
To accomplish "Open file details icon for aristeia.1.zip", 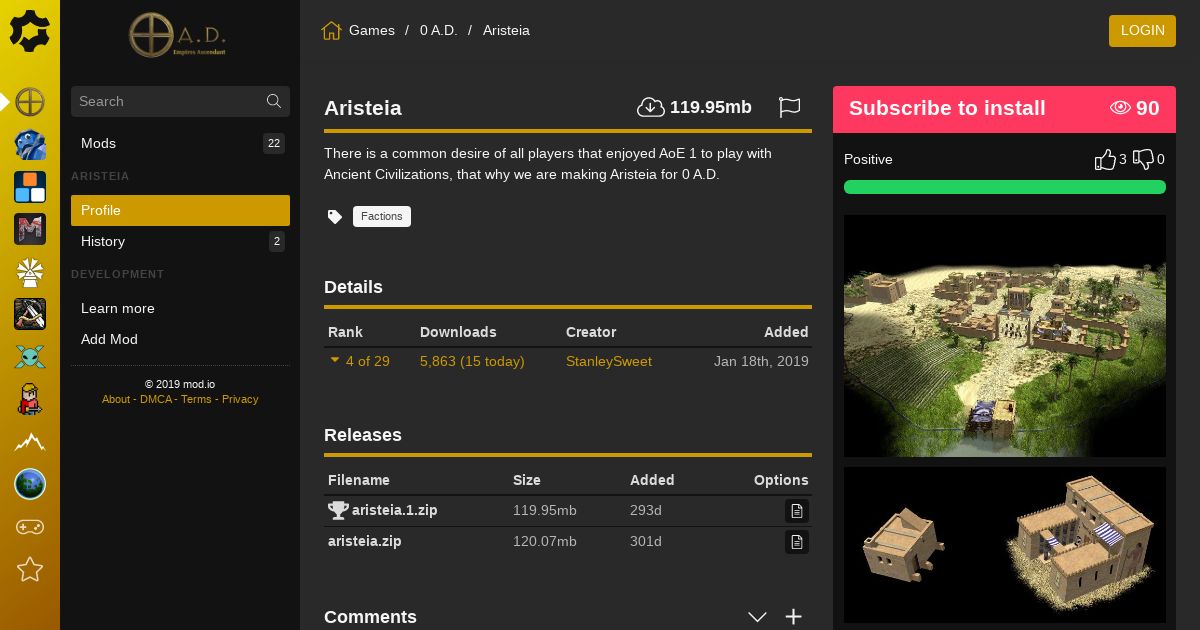I will (797, 511).
